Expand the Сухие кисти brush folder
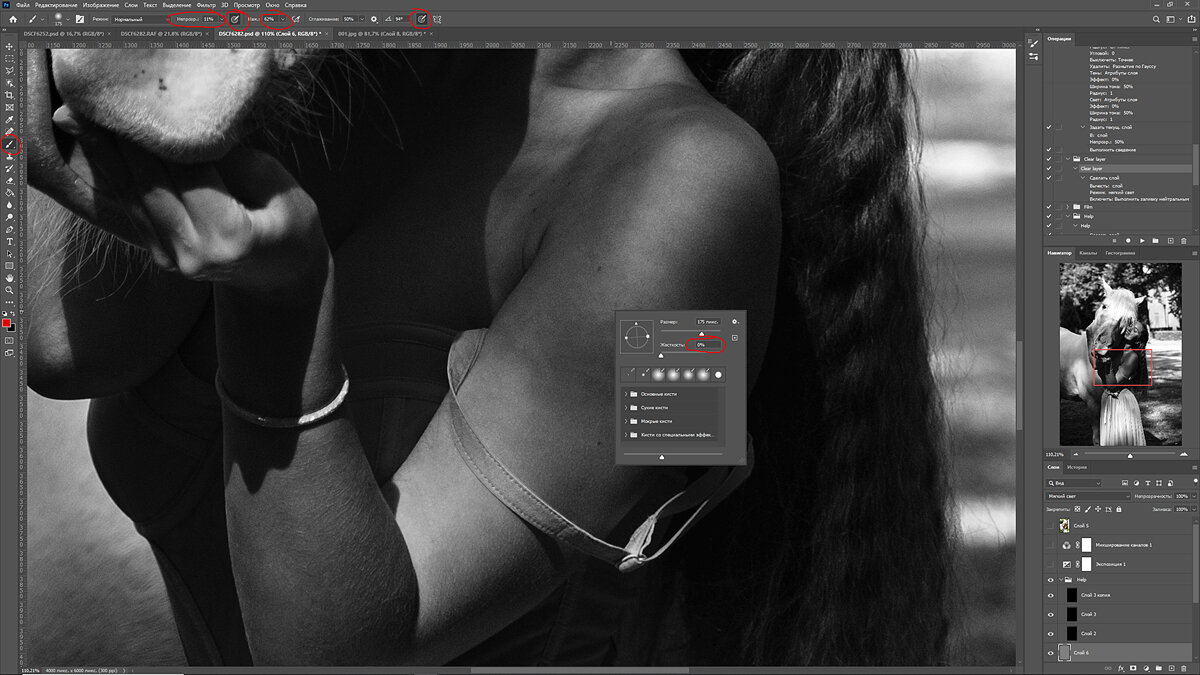 coord(626,408)
